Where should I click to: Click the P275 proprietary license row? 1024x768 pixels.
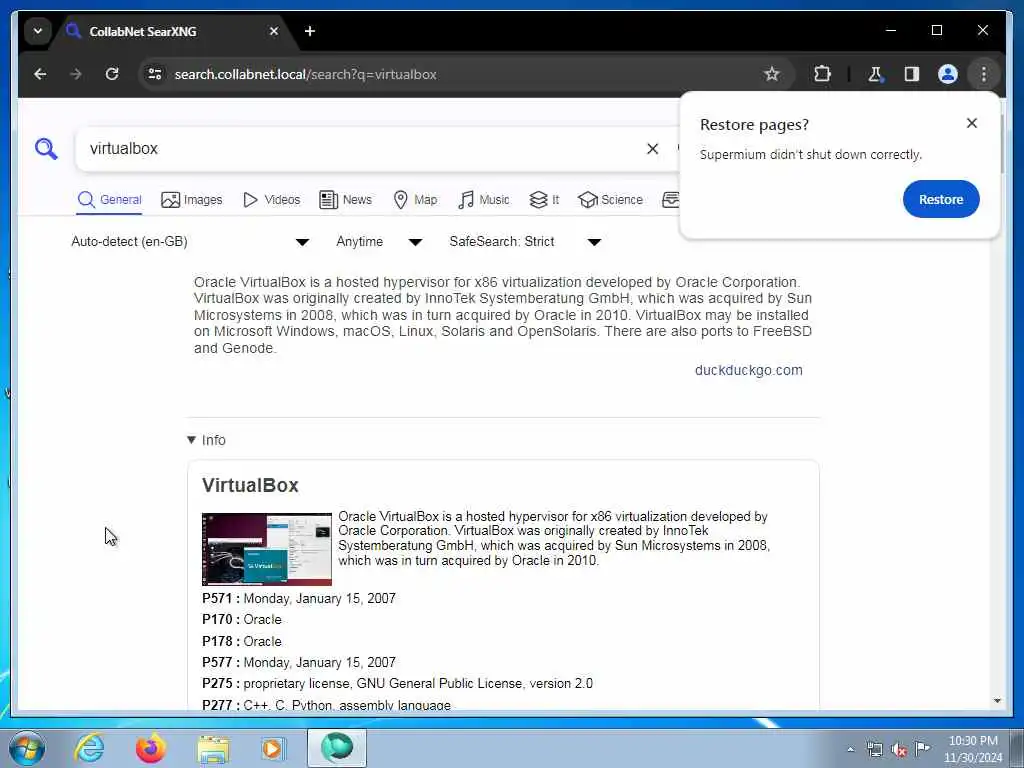tap(397, 684)
